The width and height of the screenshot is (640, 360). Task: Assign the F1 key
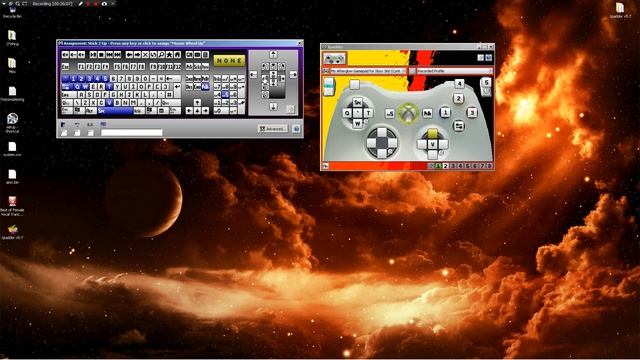tap(81, 67)
